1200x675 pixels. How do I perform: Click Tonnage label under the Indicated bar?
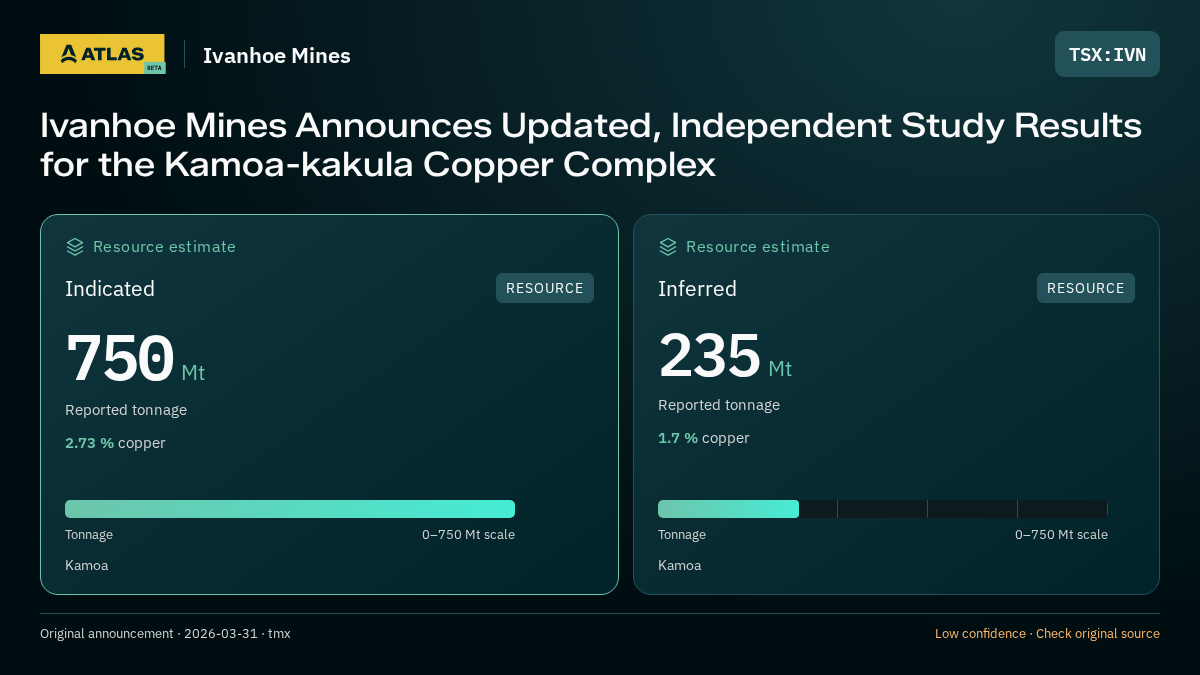click(89, 535)
